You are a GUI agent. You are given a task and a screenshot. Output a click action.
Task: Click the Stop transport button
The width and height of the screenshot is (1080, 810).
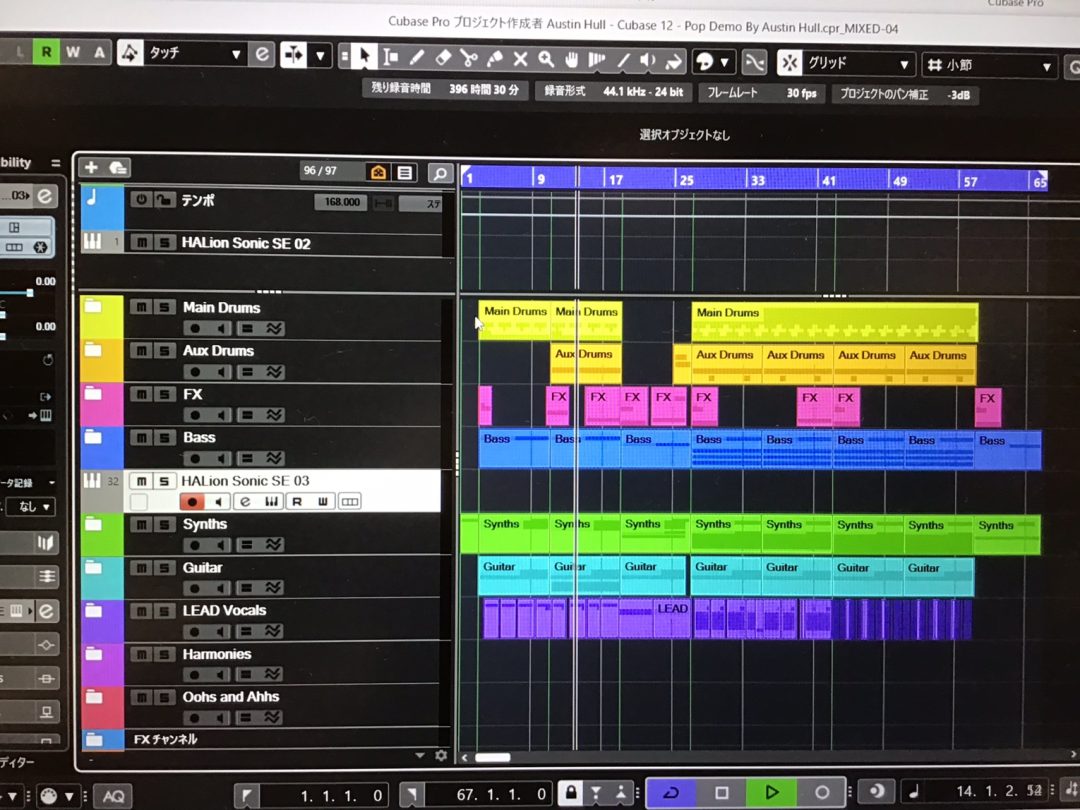point(721,792)
